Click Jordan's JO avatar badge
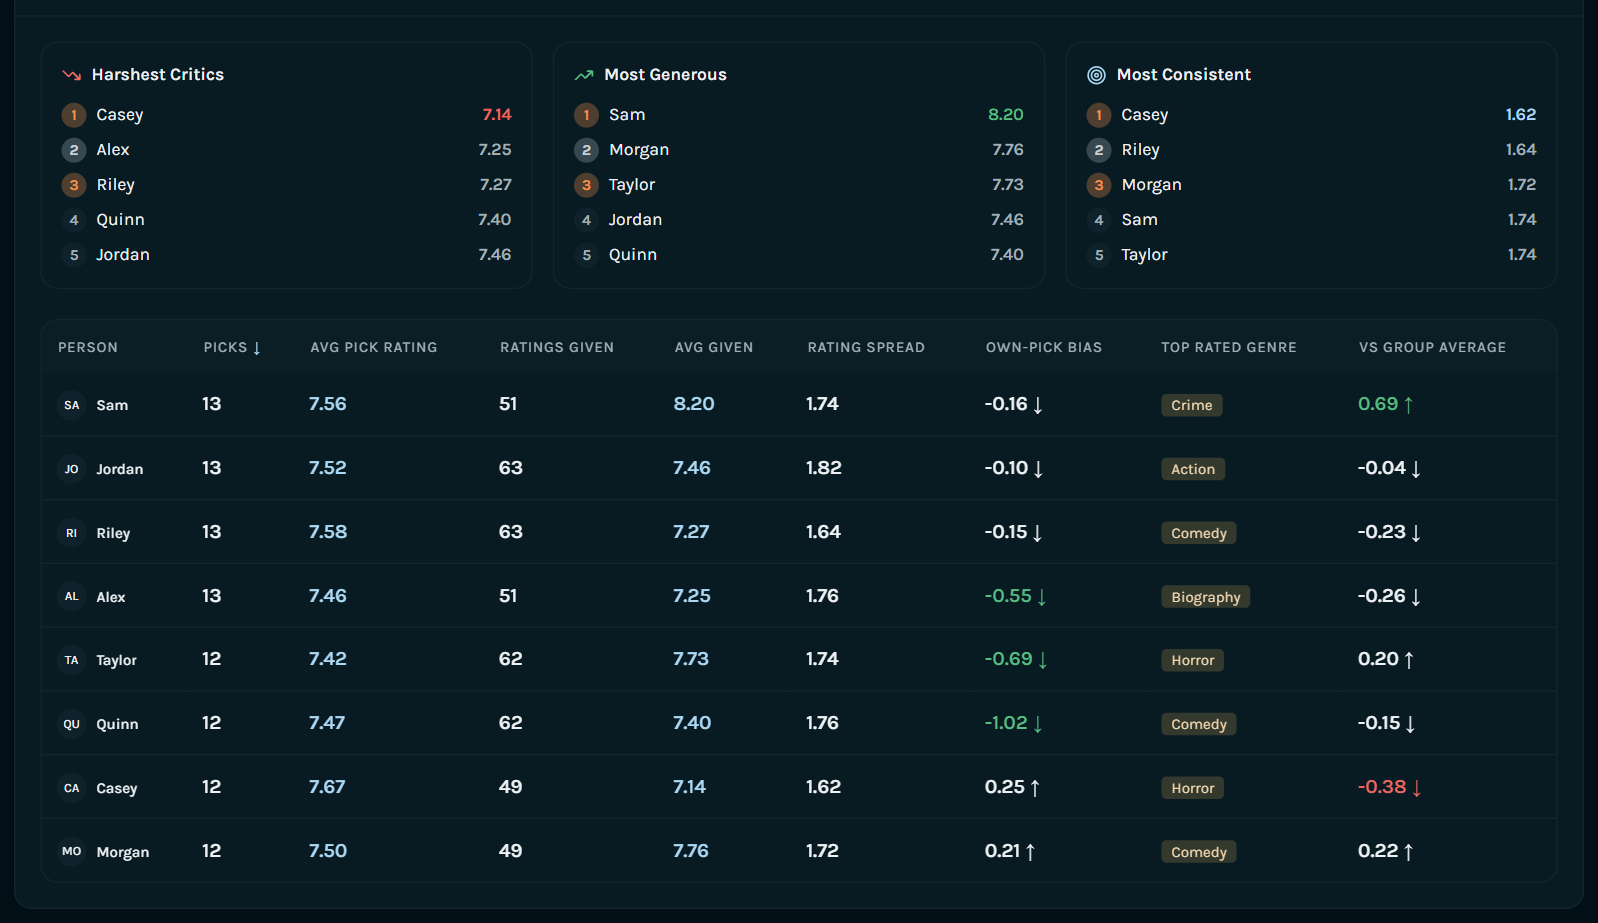 pos(72,469)
